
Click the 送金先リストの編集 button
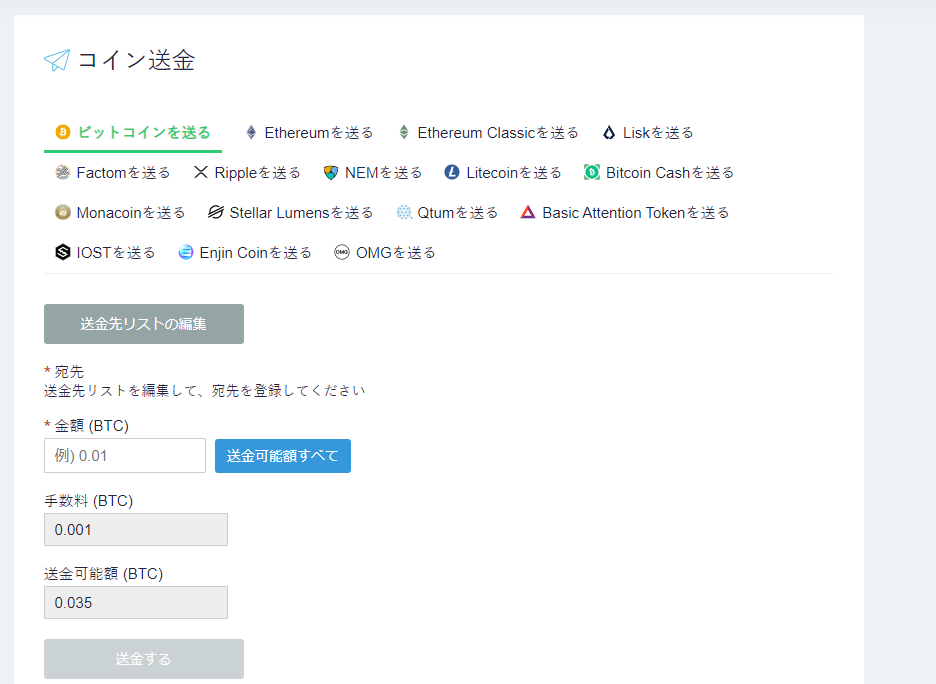(x=144, y=324)
